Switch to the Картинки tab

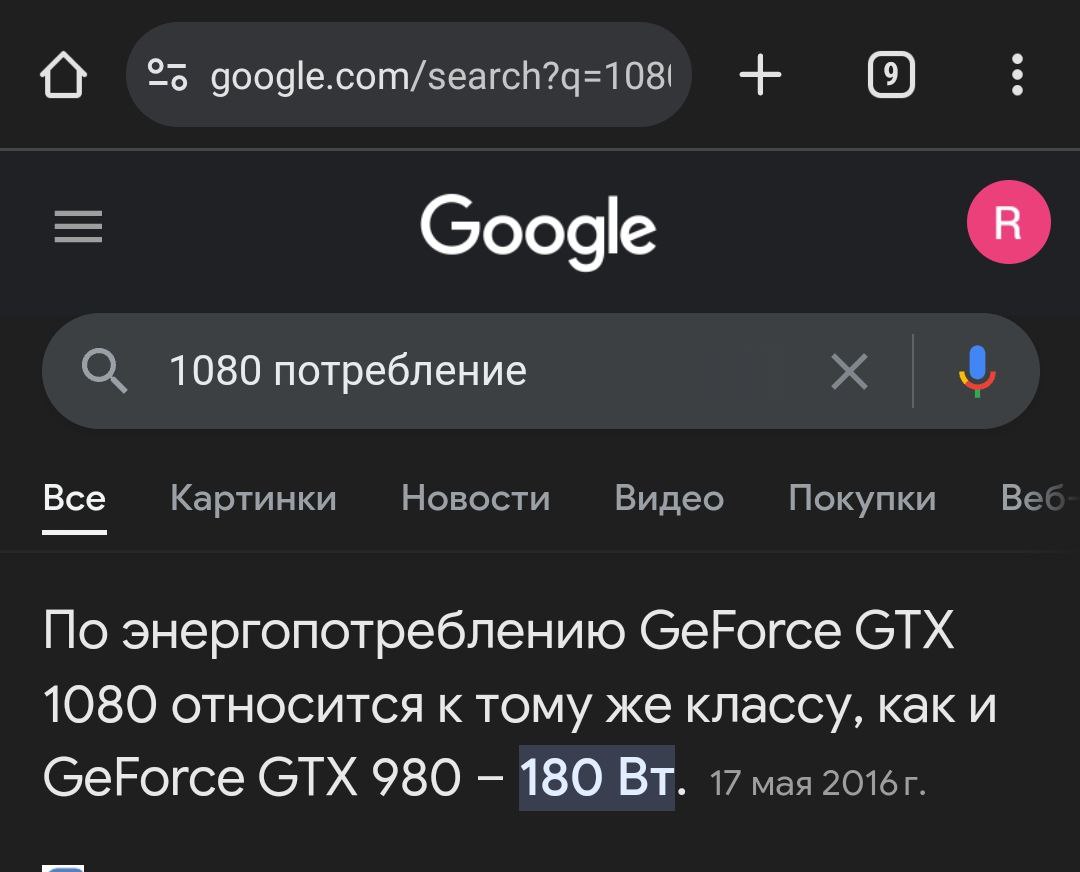pyautogui.click(x=253, y=498)
